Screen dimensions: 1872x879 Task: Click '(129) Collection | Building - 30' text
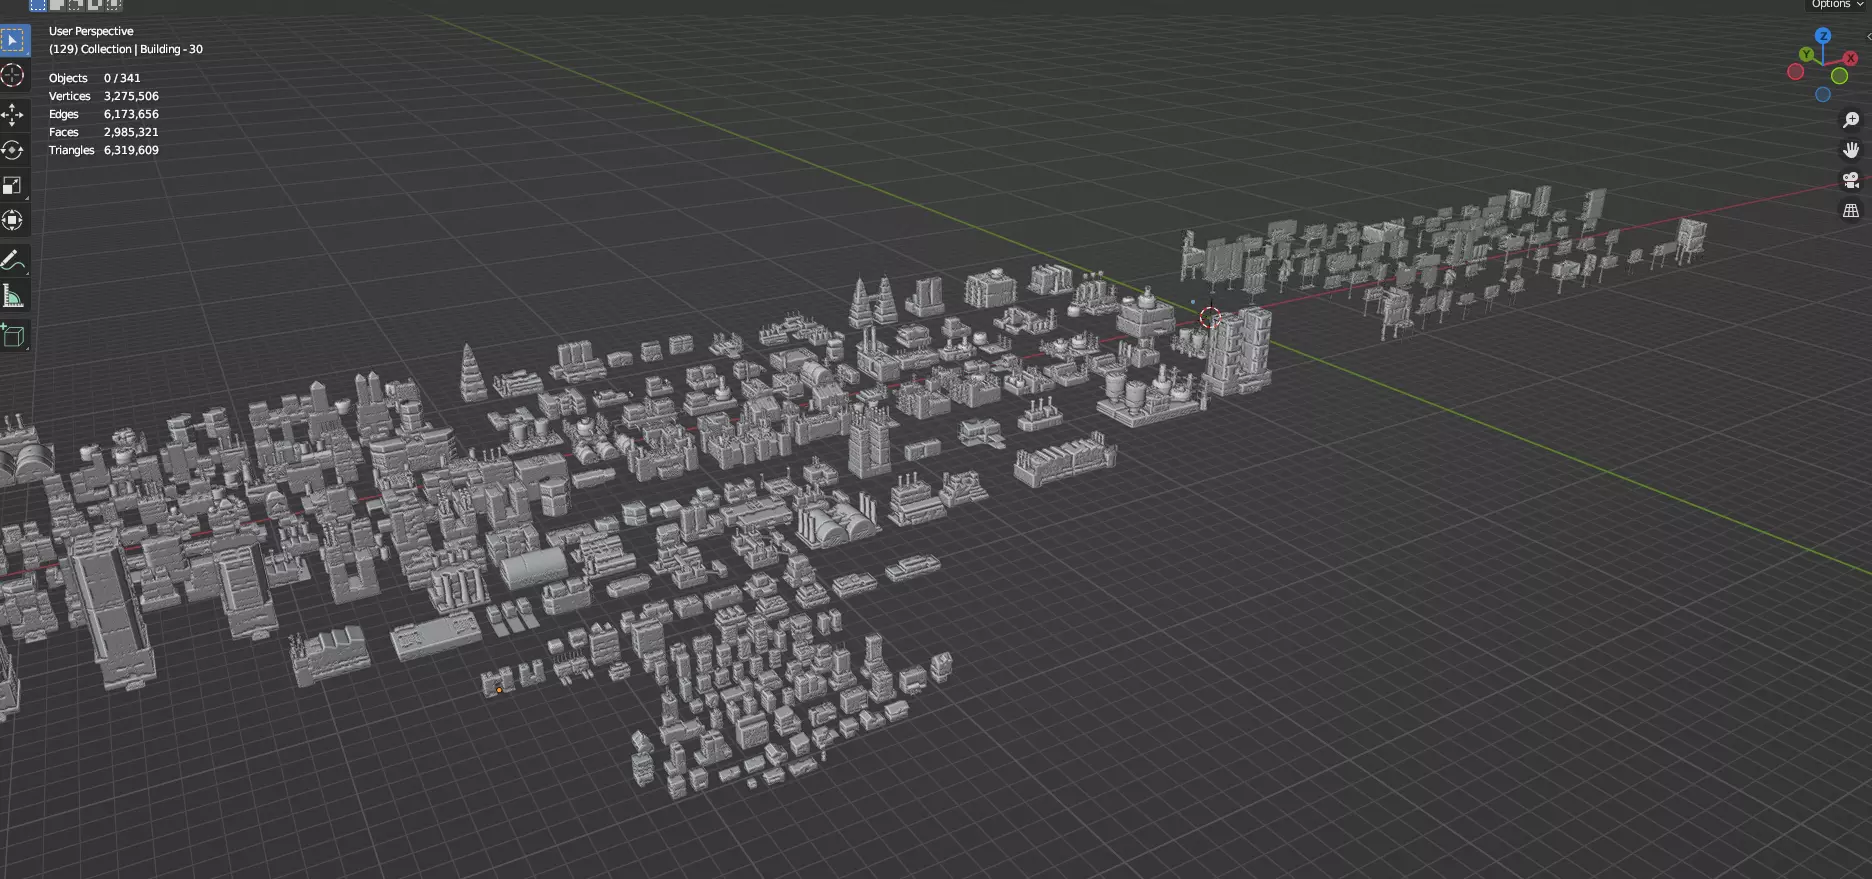(126, 49)
